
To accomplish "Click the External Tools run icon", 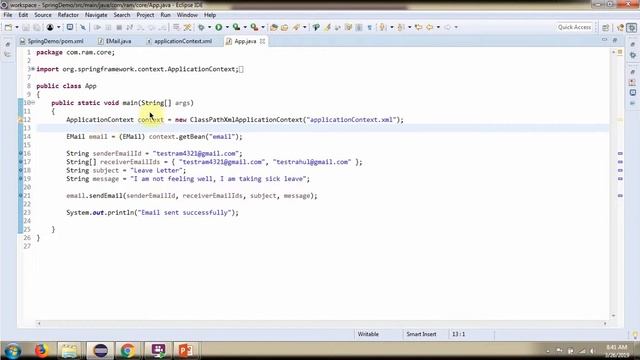I will (x=254, y=27).
